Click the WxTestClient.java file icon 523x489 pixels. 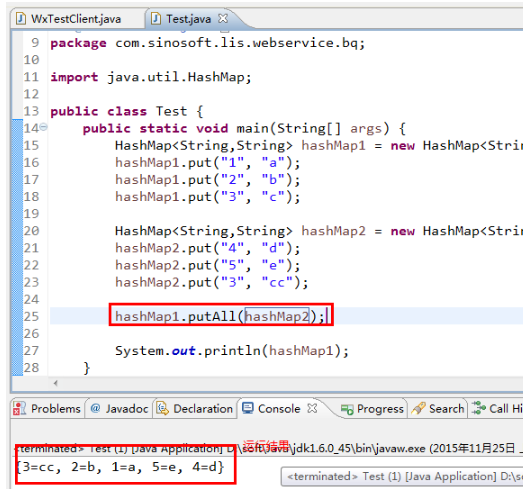[21, 19]
